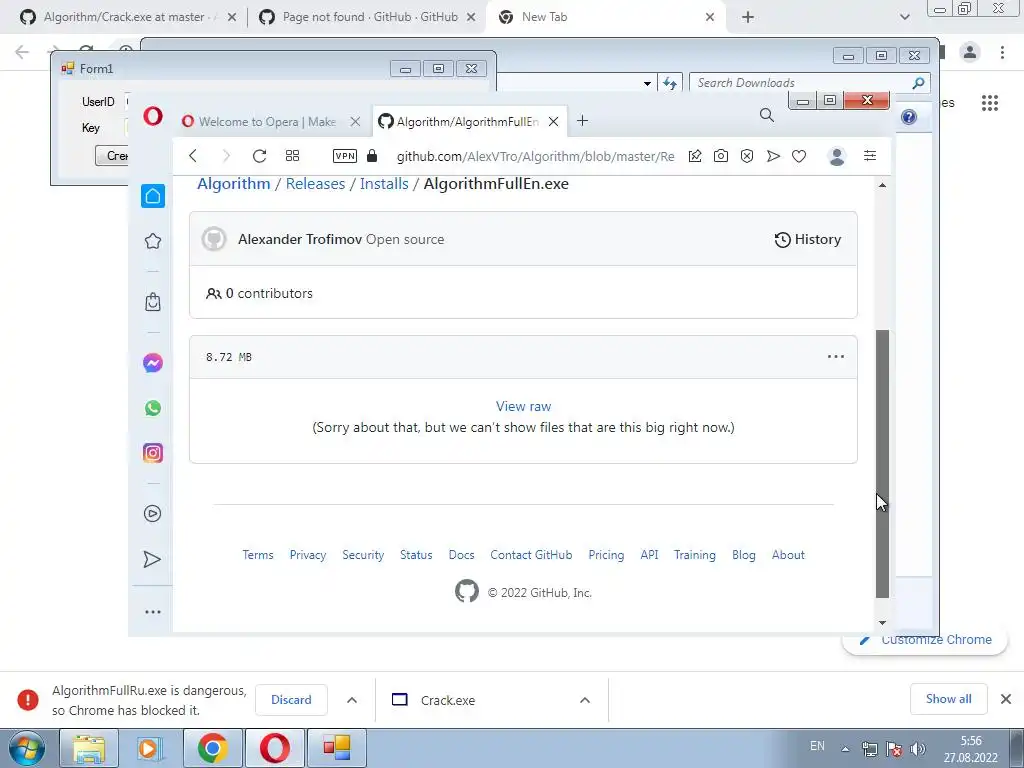Select the Algorithm/AlgorithmFullEn Opera tab
1024x768 pixels.
[468, 121]
